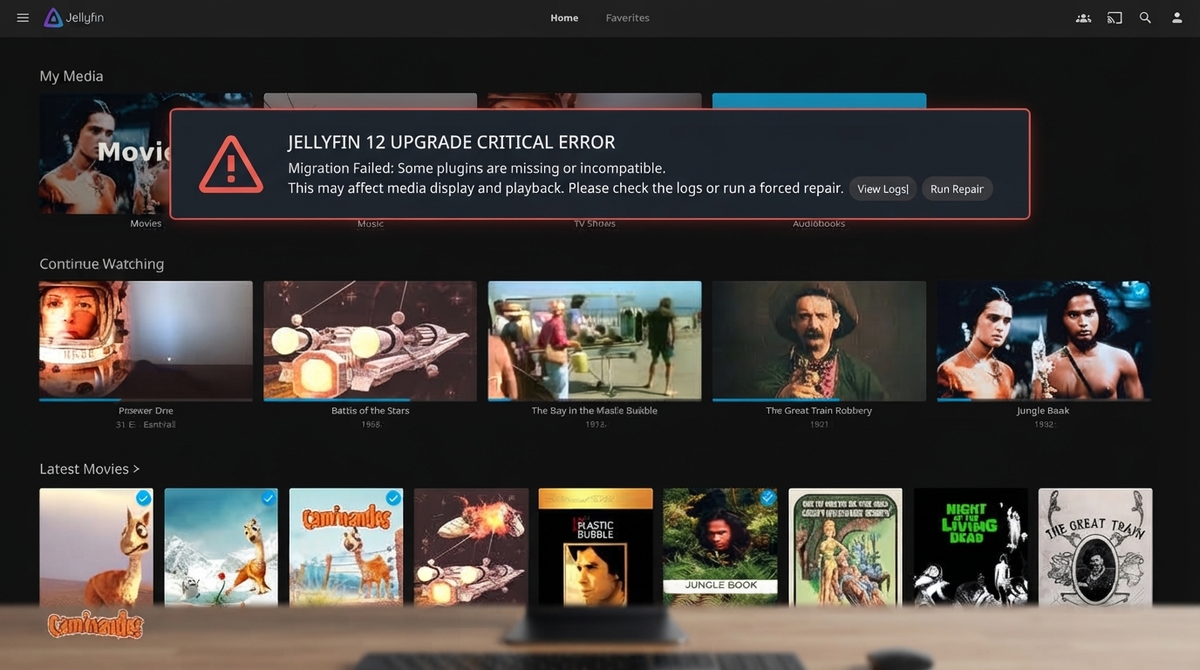This screenshot has height=670, width=1200.
Task: Open the user profile icon
Action: tap(1177, 18)
